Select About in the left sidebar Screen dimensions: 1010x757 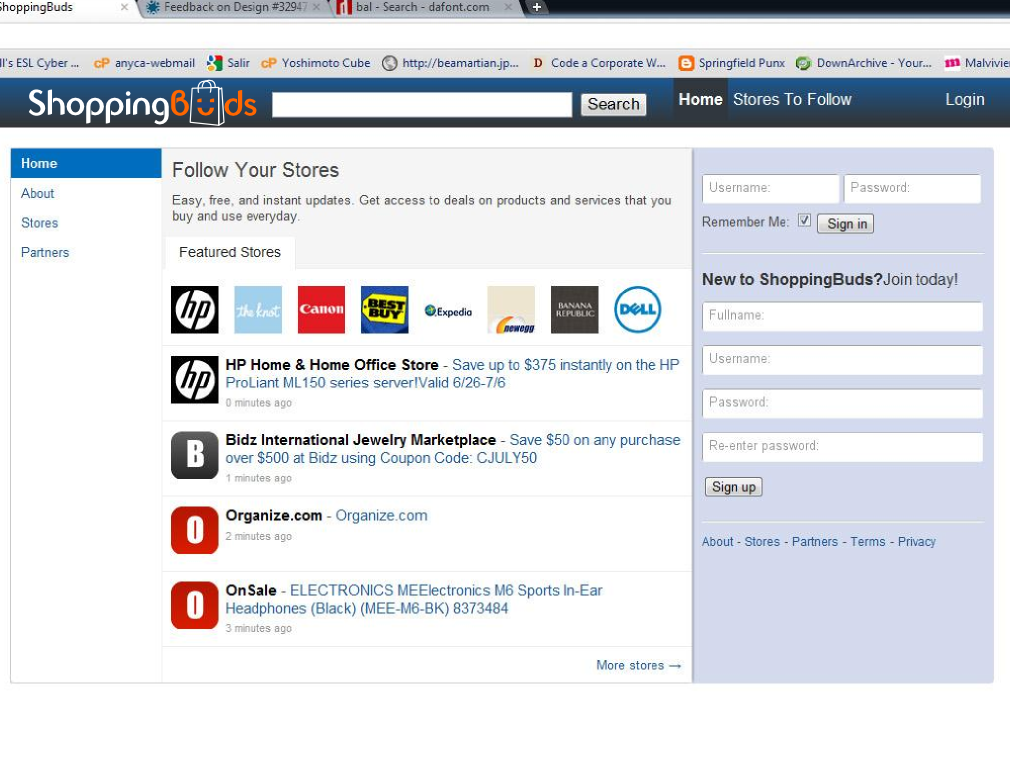click(x=38, y=193)
